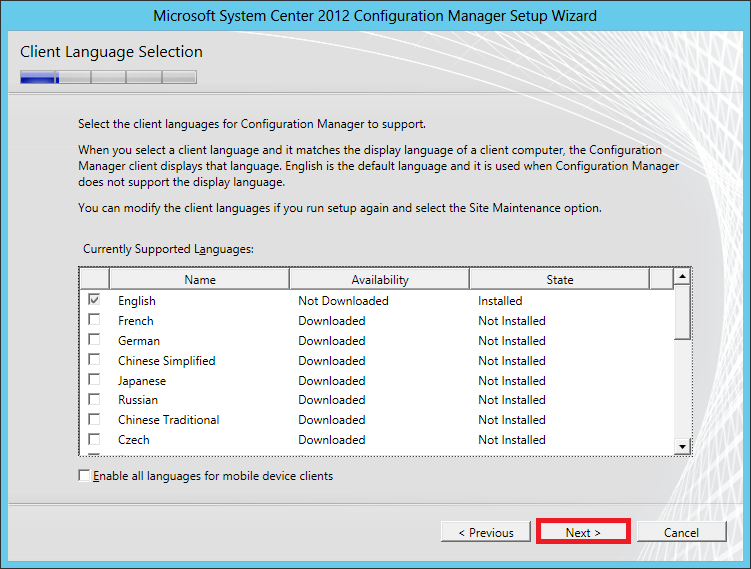Click the select-all checkbox column header

coord(94,279)
